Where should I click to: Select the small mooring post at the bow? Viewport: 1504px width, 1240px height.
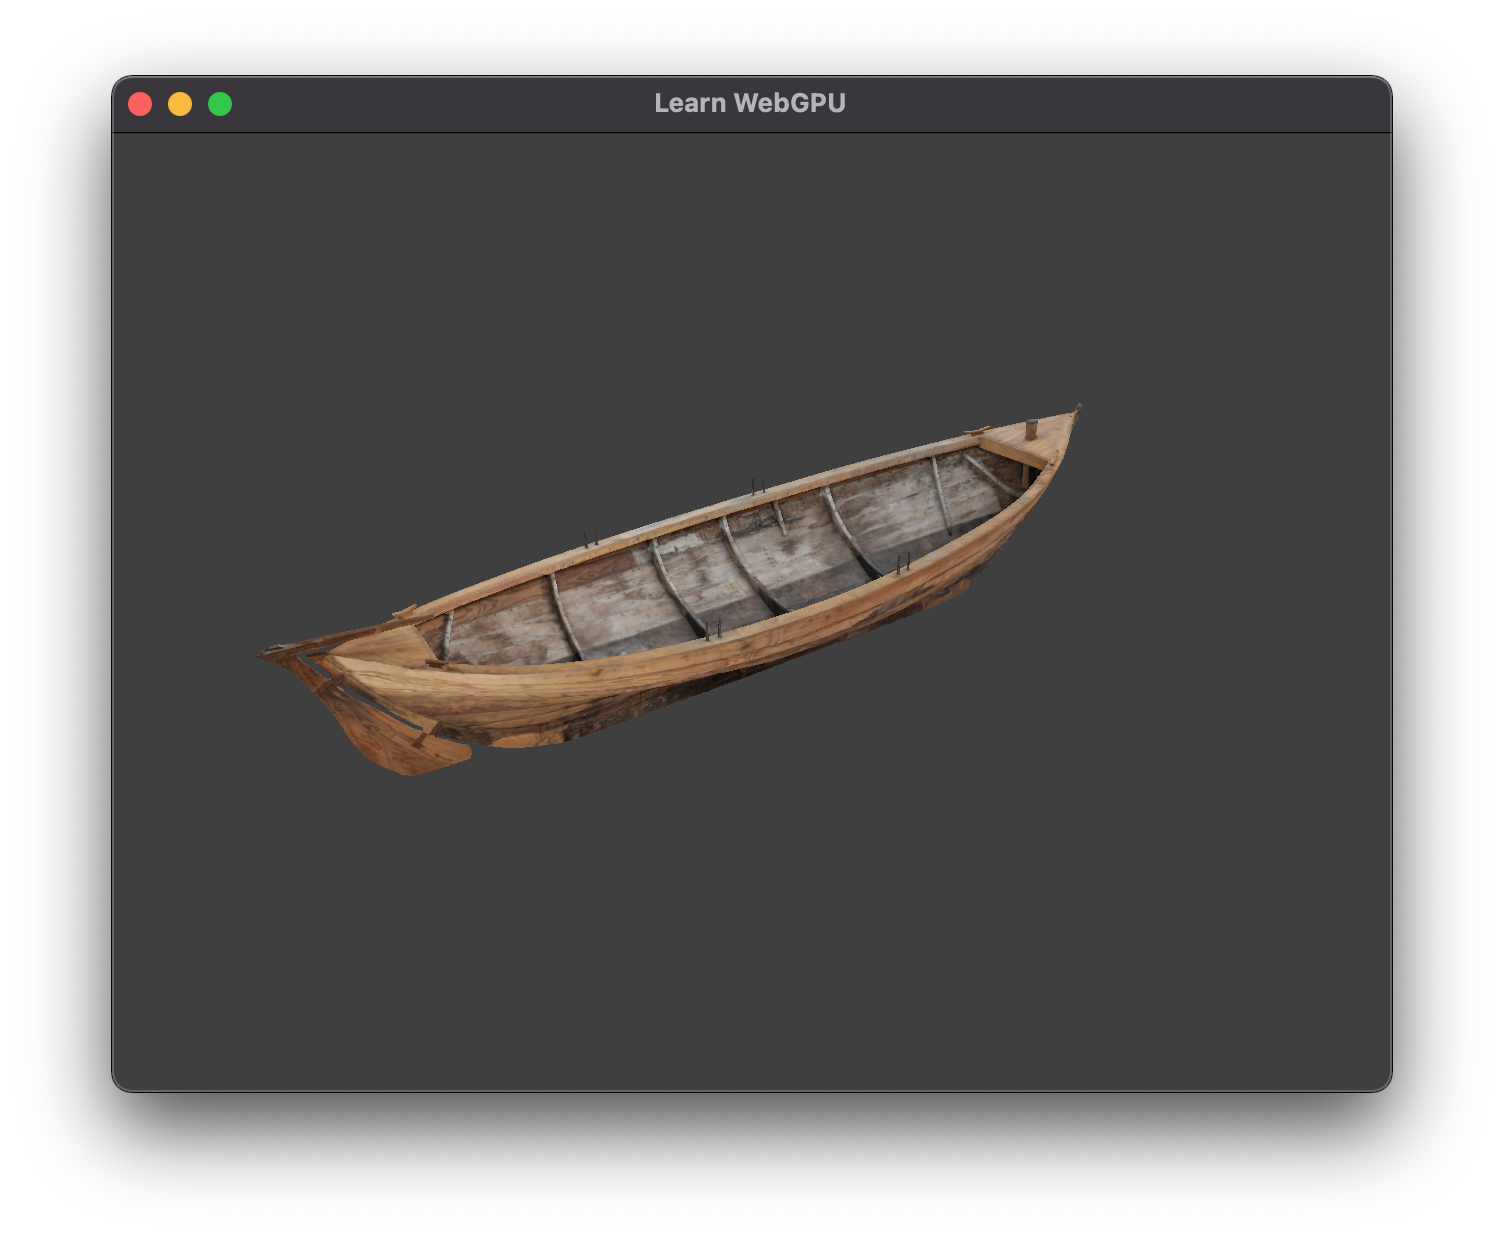click(1031, 430)
